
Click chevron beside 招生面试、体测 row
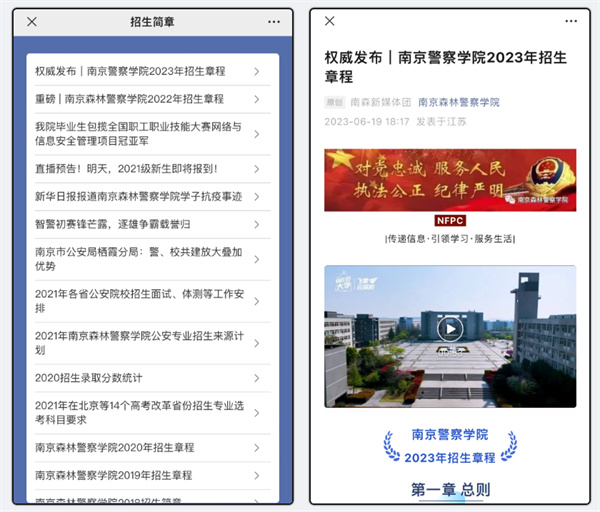point(257,302)
